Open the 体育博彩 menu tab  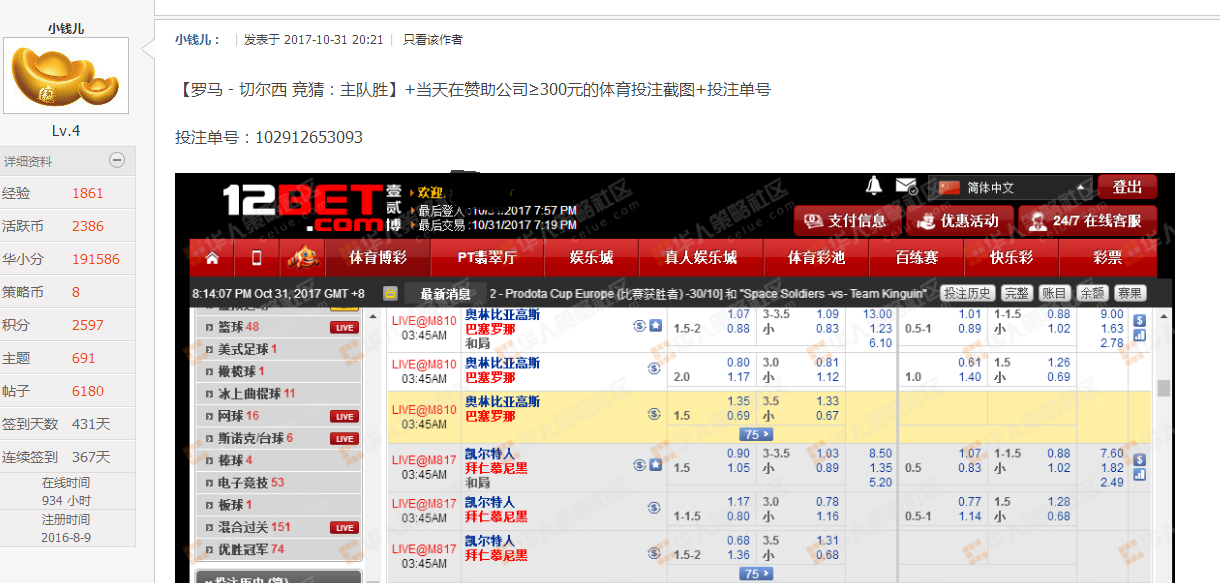(x=377, y=258)
